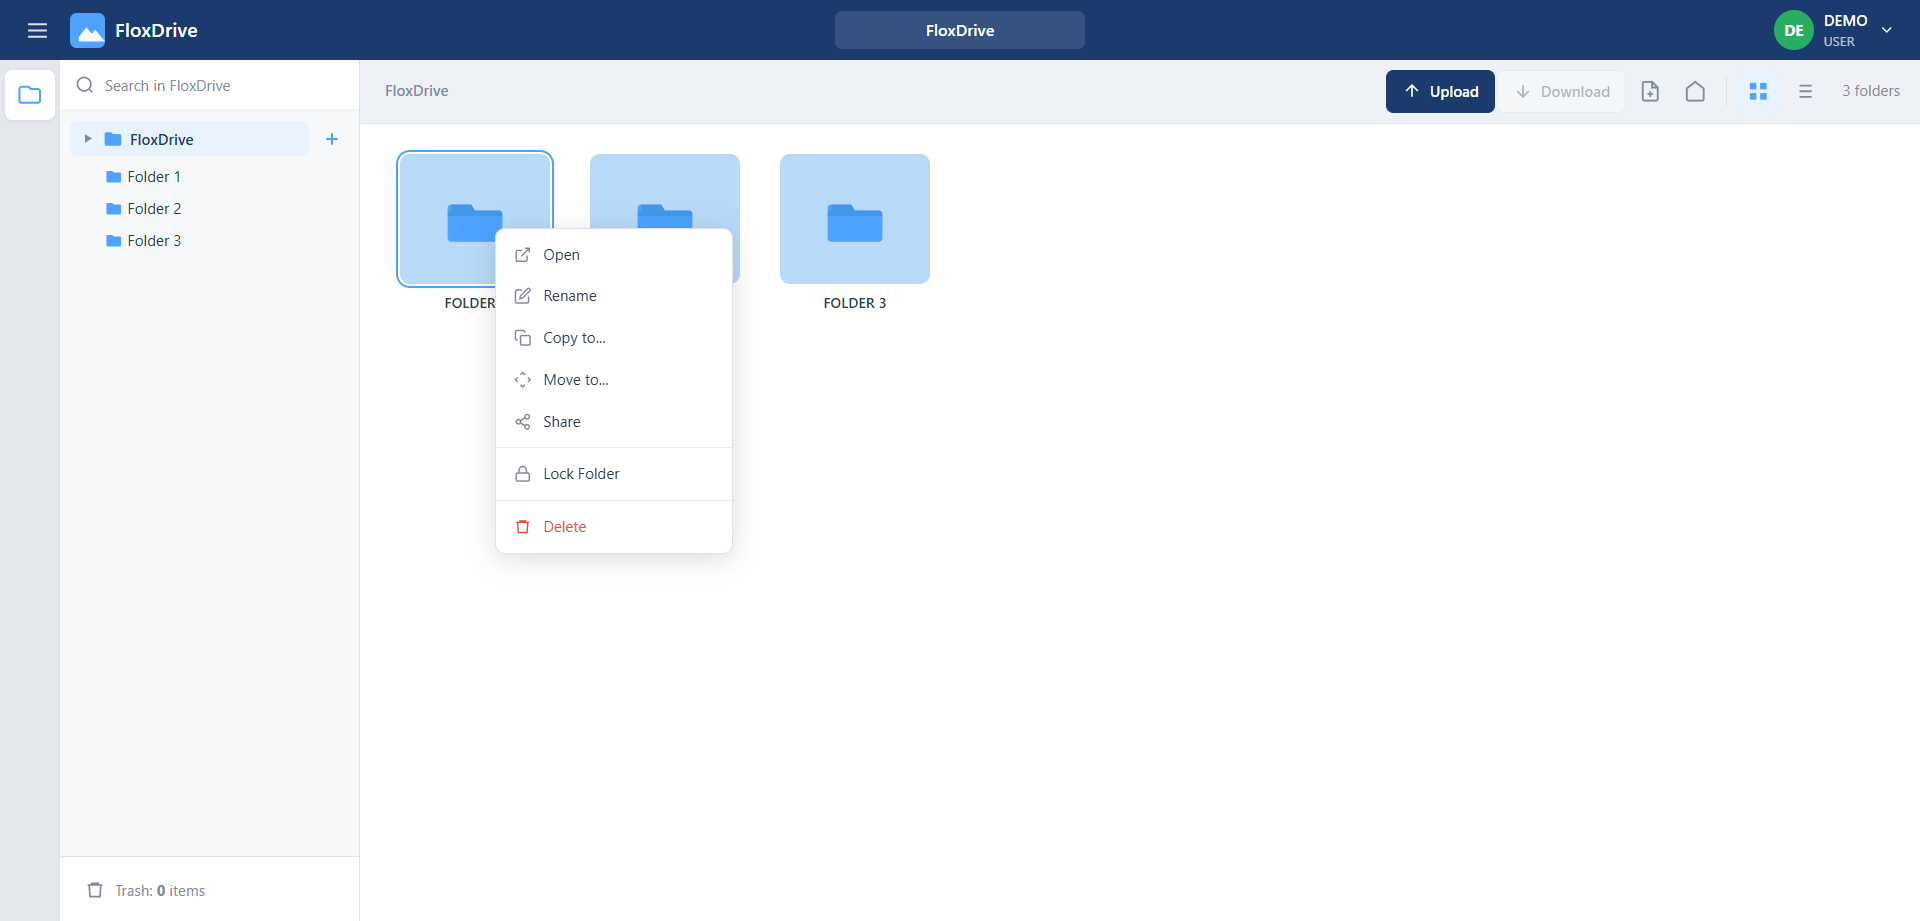Create new file via toolbar icon
The height and width of the screenshot is (921, 1920).
coord(1650,91)
